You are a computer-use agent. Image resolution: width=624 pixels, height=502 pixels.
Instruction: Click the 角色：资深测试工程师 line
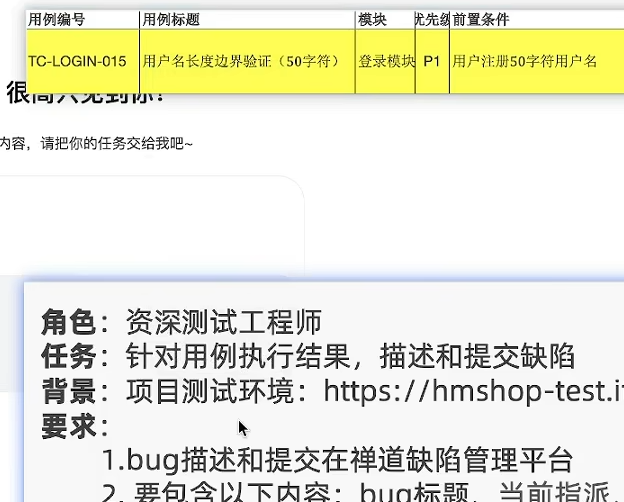pyautogui.click(x=181, y=322)
